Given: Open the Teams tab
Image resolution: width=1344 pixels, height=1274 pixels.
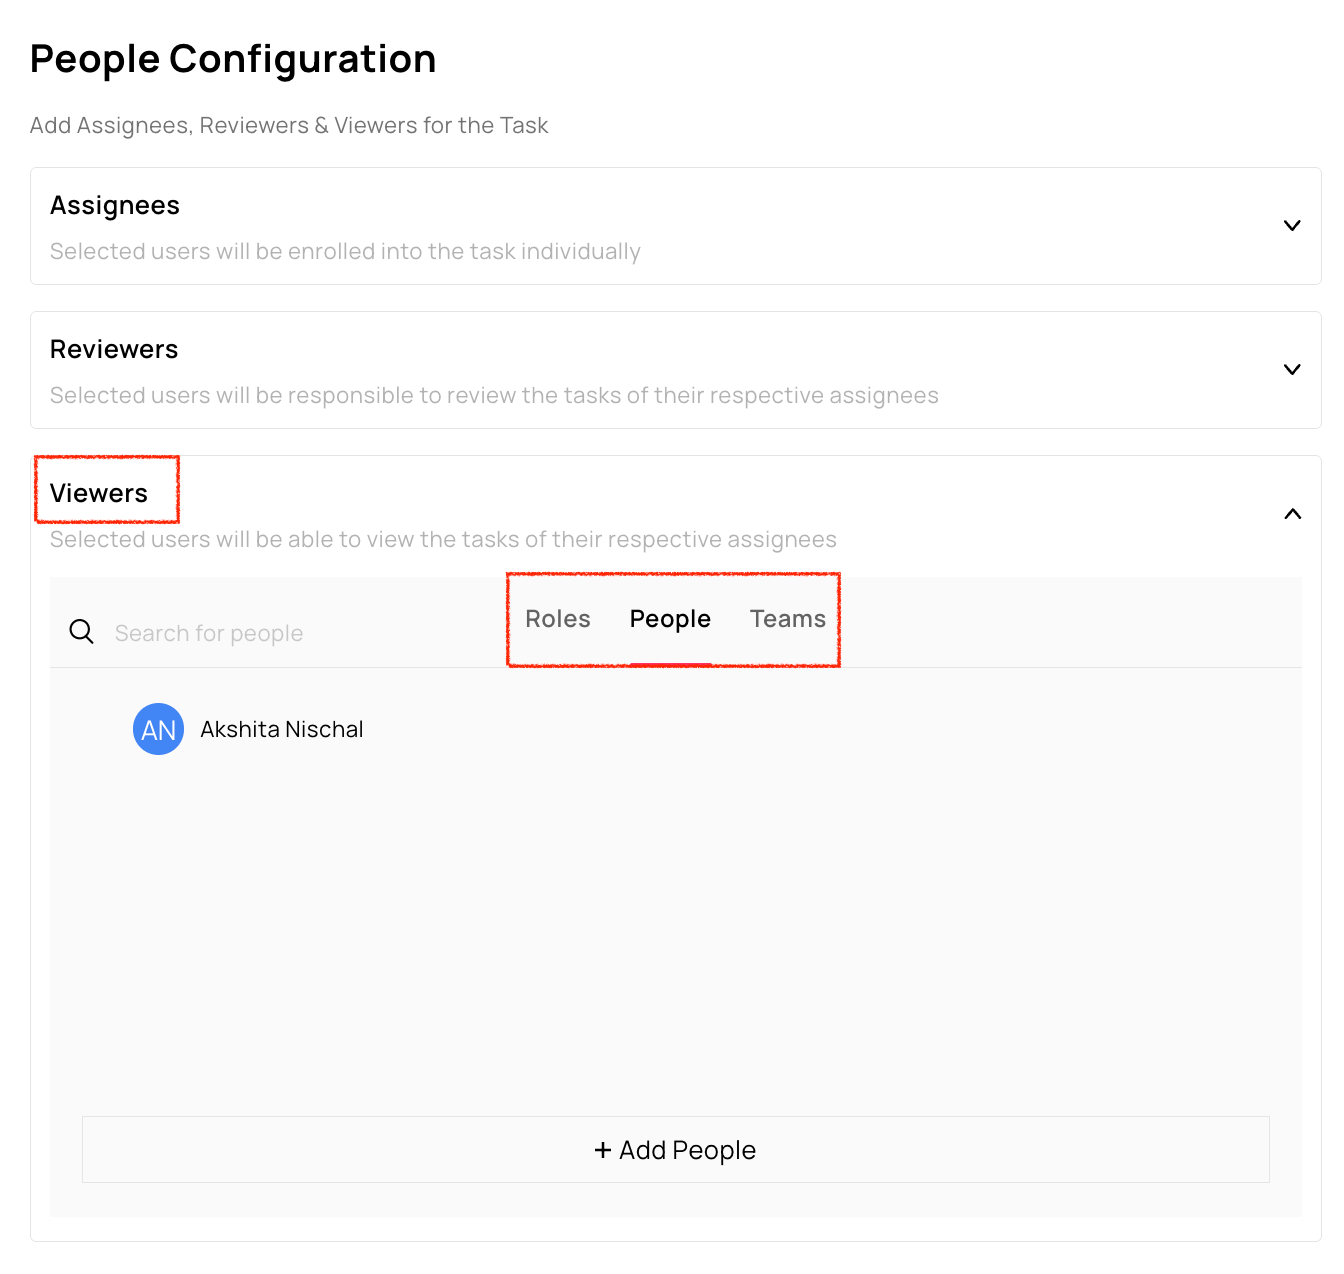Looking at the screenshot, I should (787, 619).
